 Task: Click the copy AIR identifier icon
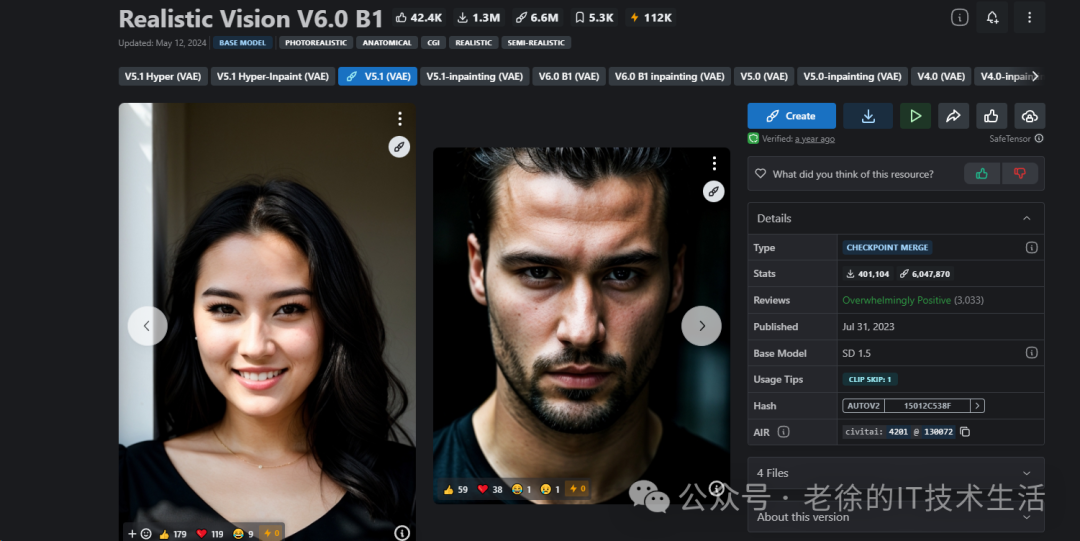tap(965, 432)
